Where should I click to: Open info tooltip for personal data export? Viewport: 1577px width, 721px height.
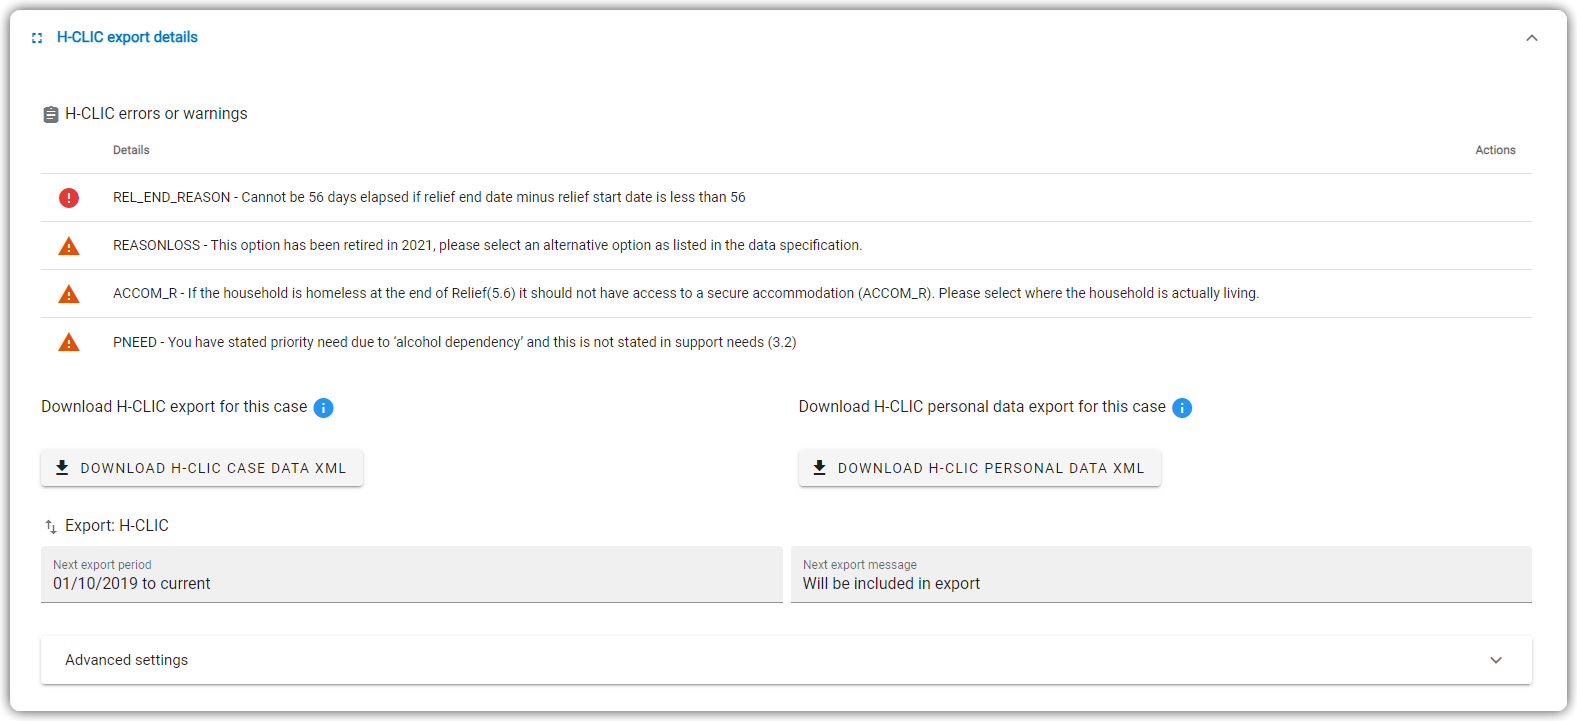[1182, 408]
